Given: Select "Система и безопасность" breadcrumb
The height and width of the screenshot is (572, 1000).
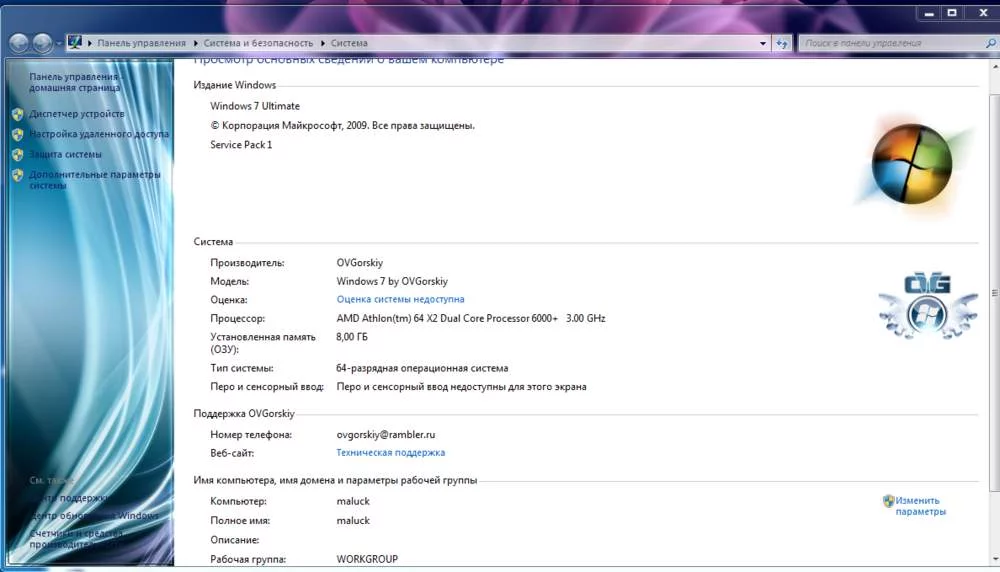Looking at the screenshot, I should tap(258, 43).
